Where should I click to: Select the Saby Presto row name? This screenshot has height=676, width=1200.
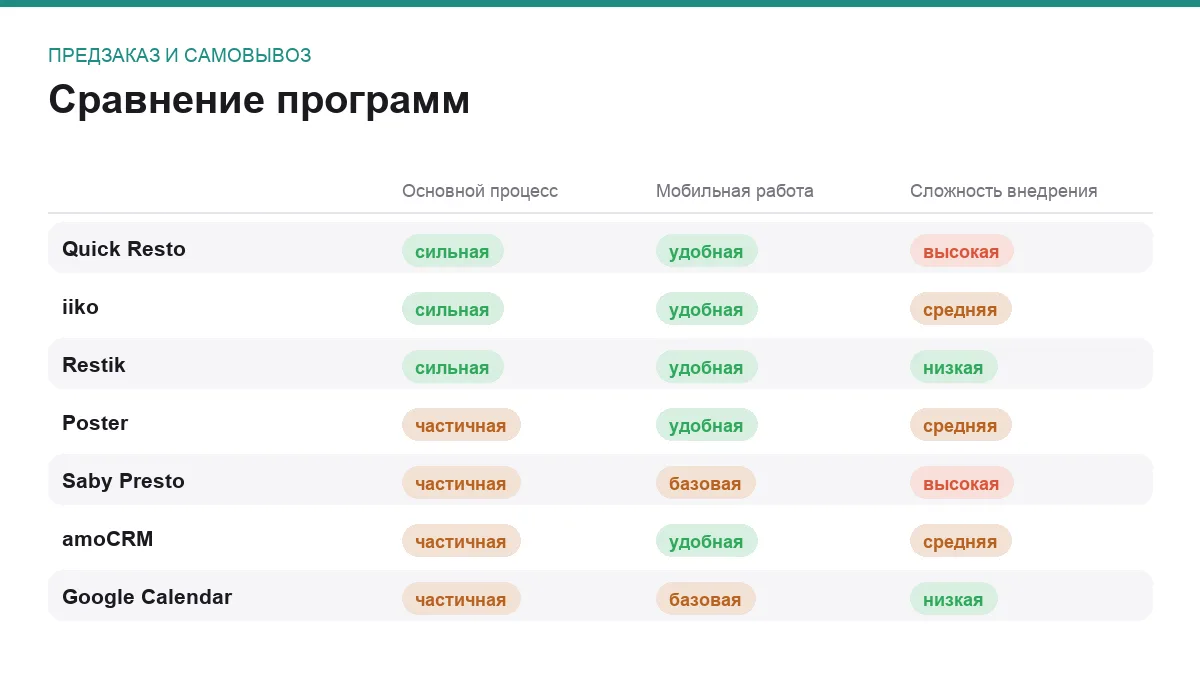(123, 481)
